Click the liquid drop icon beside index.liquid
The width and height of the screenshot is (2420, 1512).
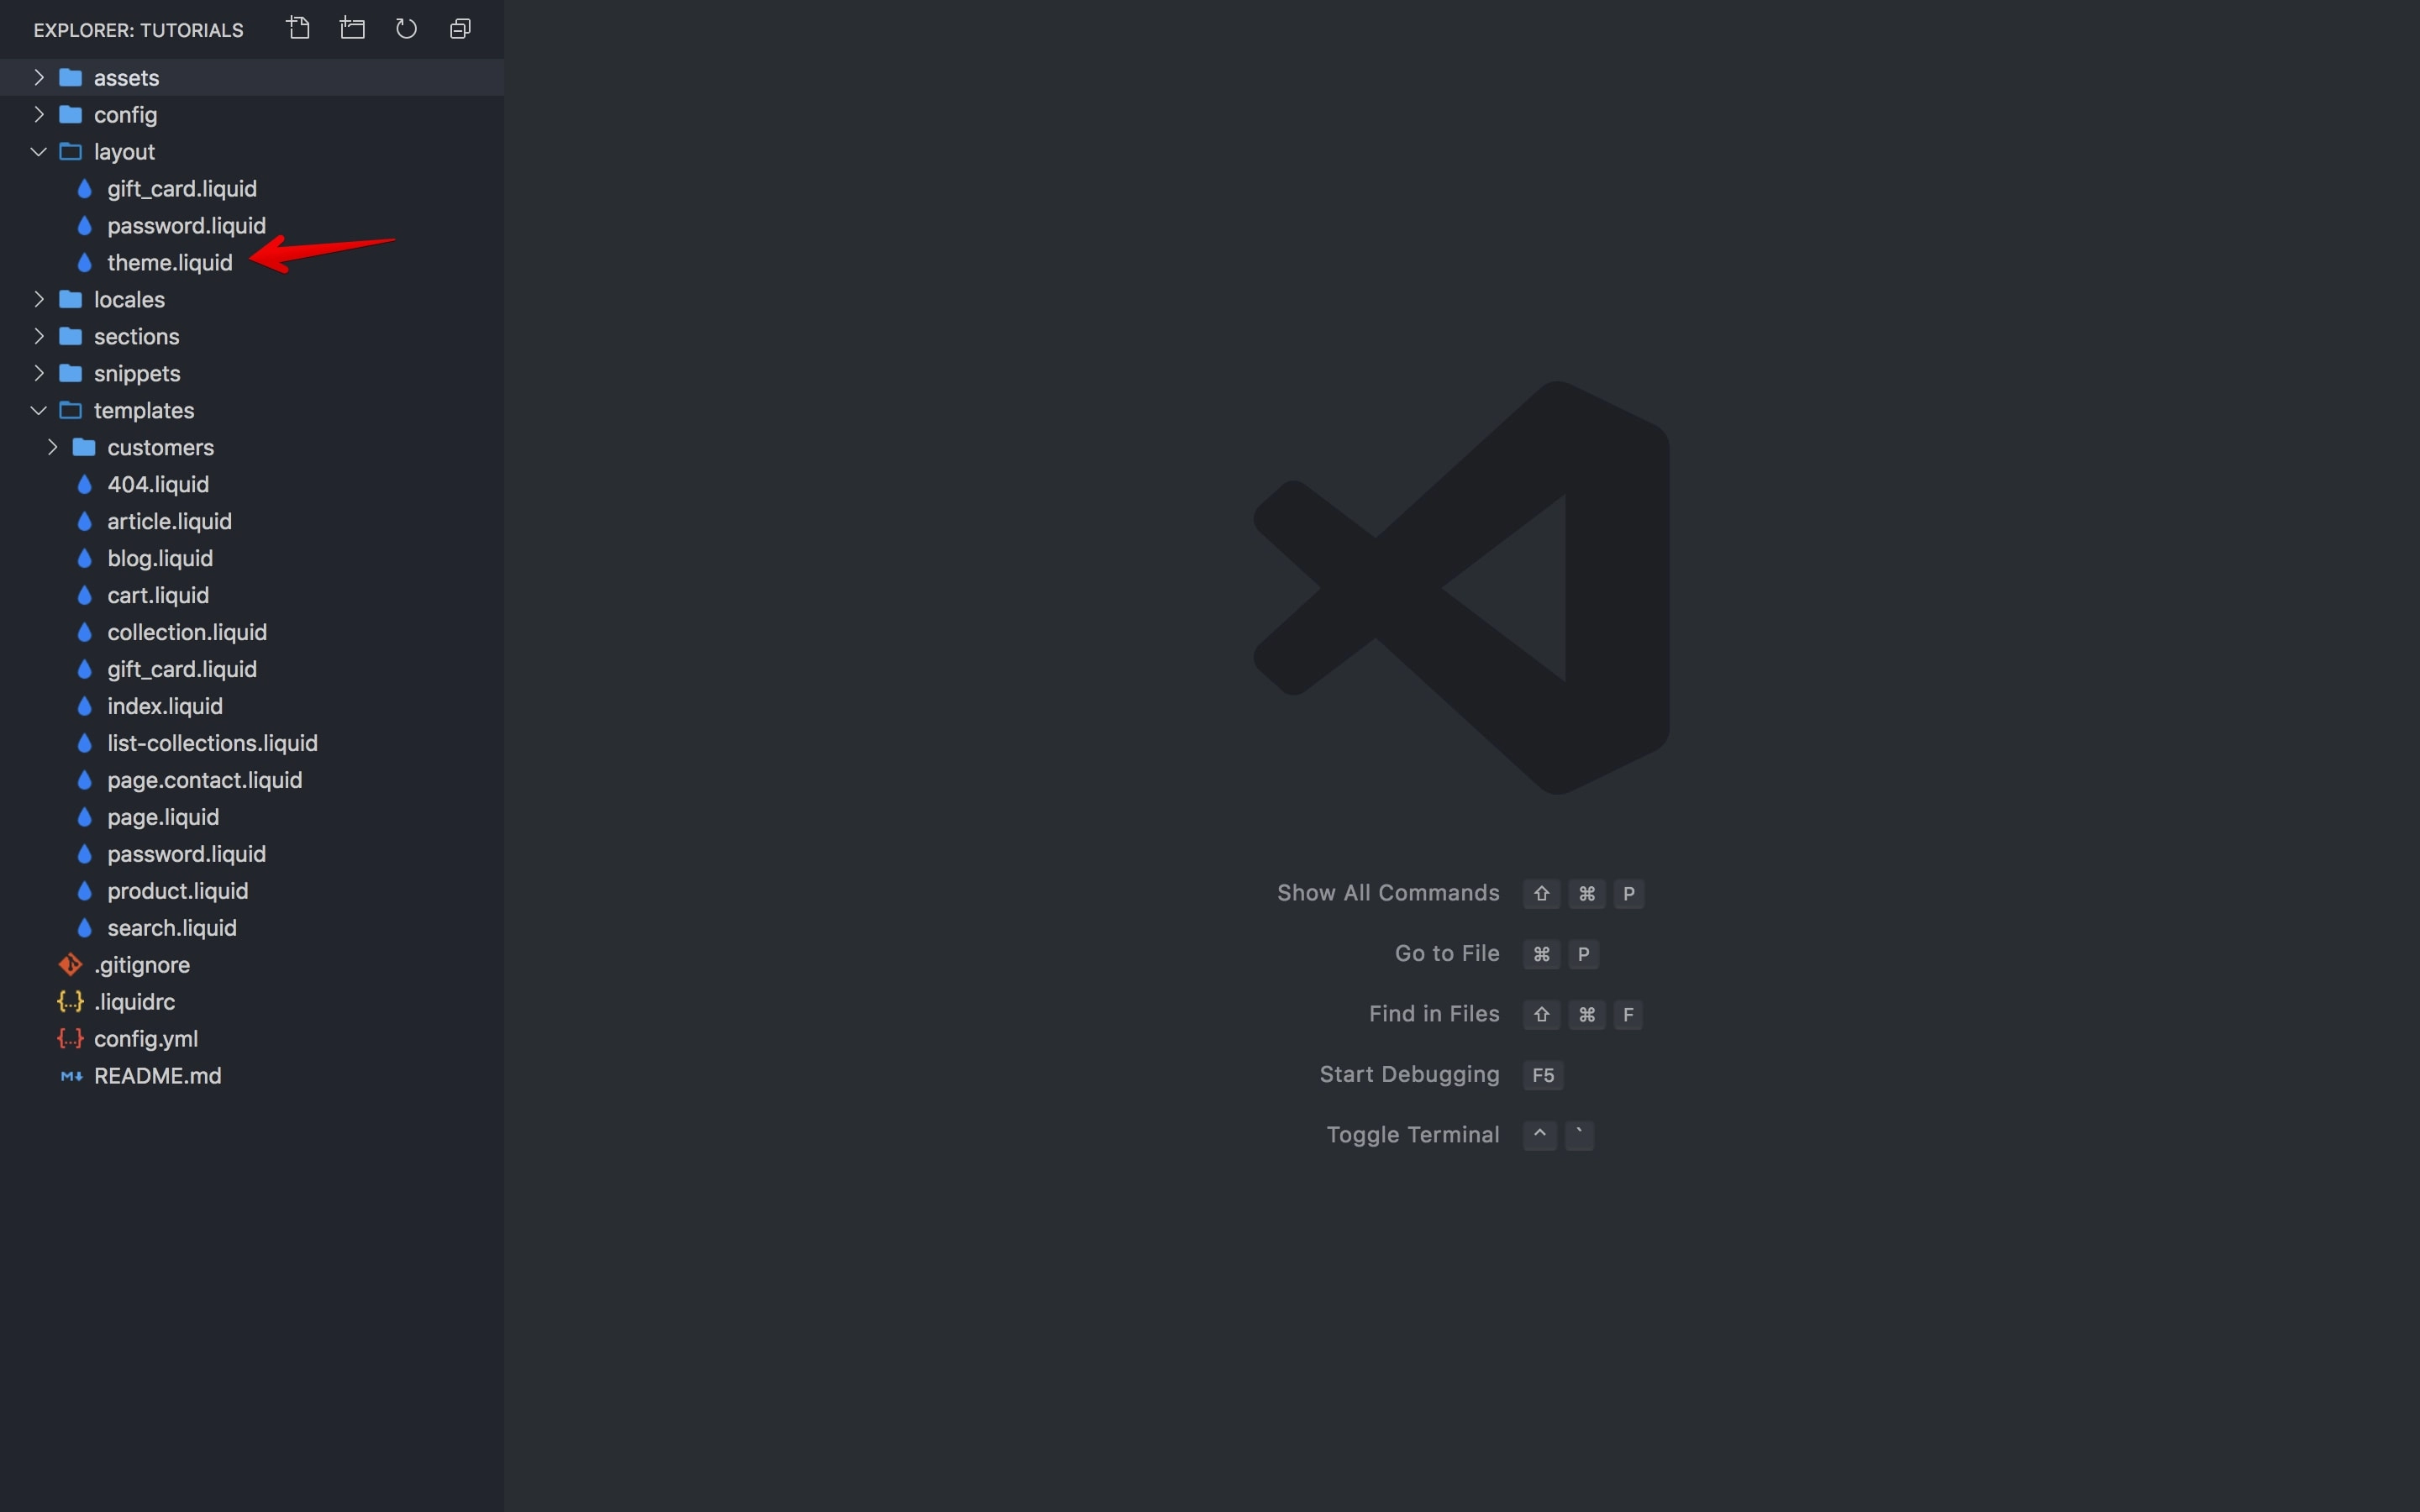85,706
